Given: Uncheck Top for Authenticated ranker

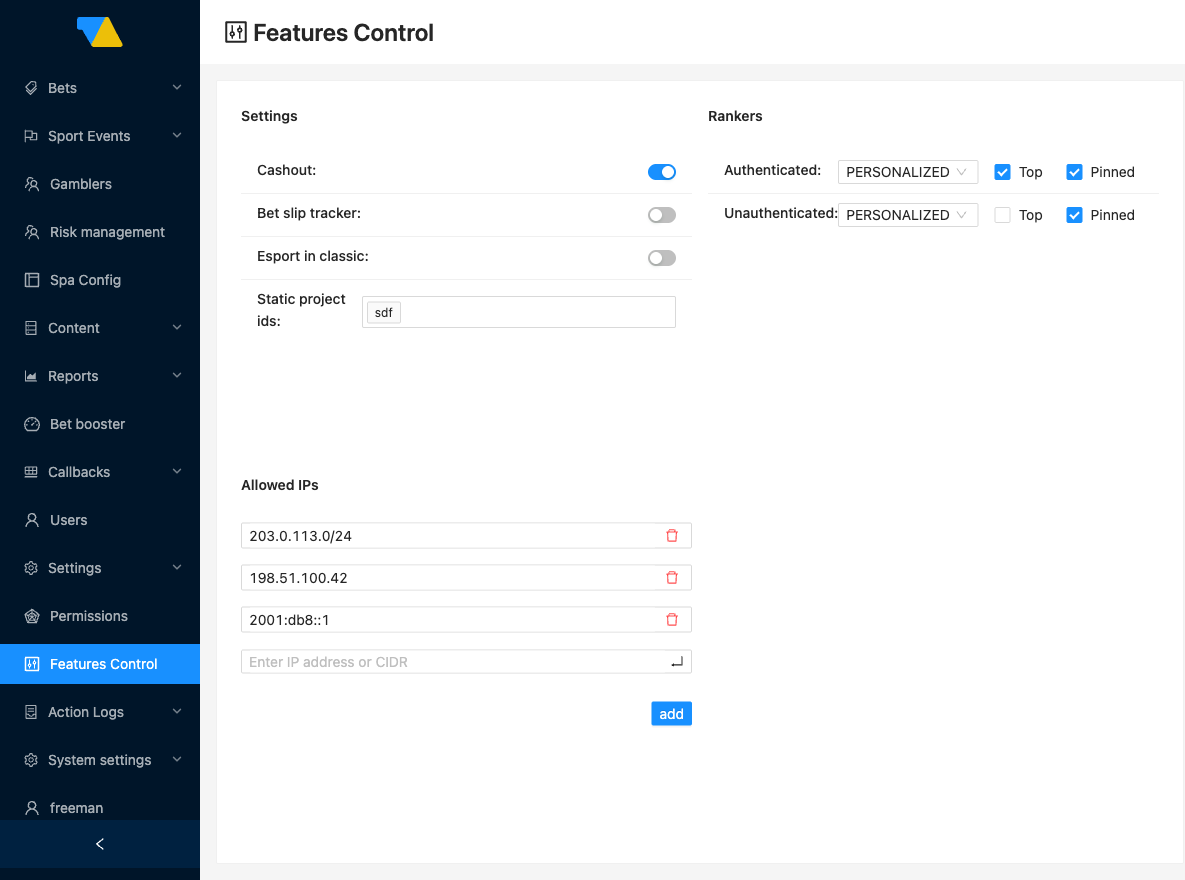Looking at the screenshot, I should point(1002,172).
